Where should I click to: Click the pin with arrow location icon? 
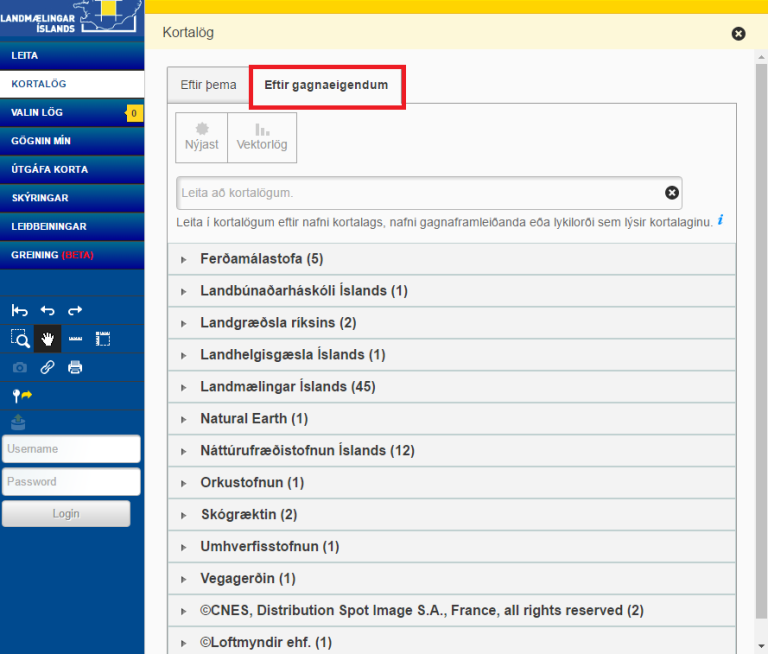(22, 396)
